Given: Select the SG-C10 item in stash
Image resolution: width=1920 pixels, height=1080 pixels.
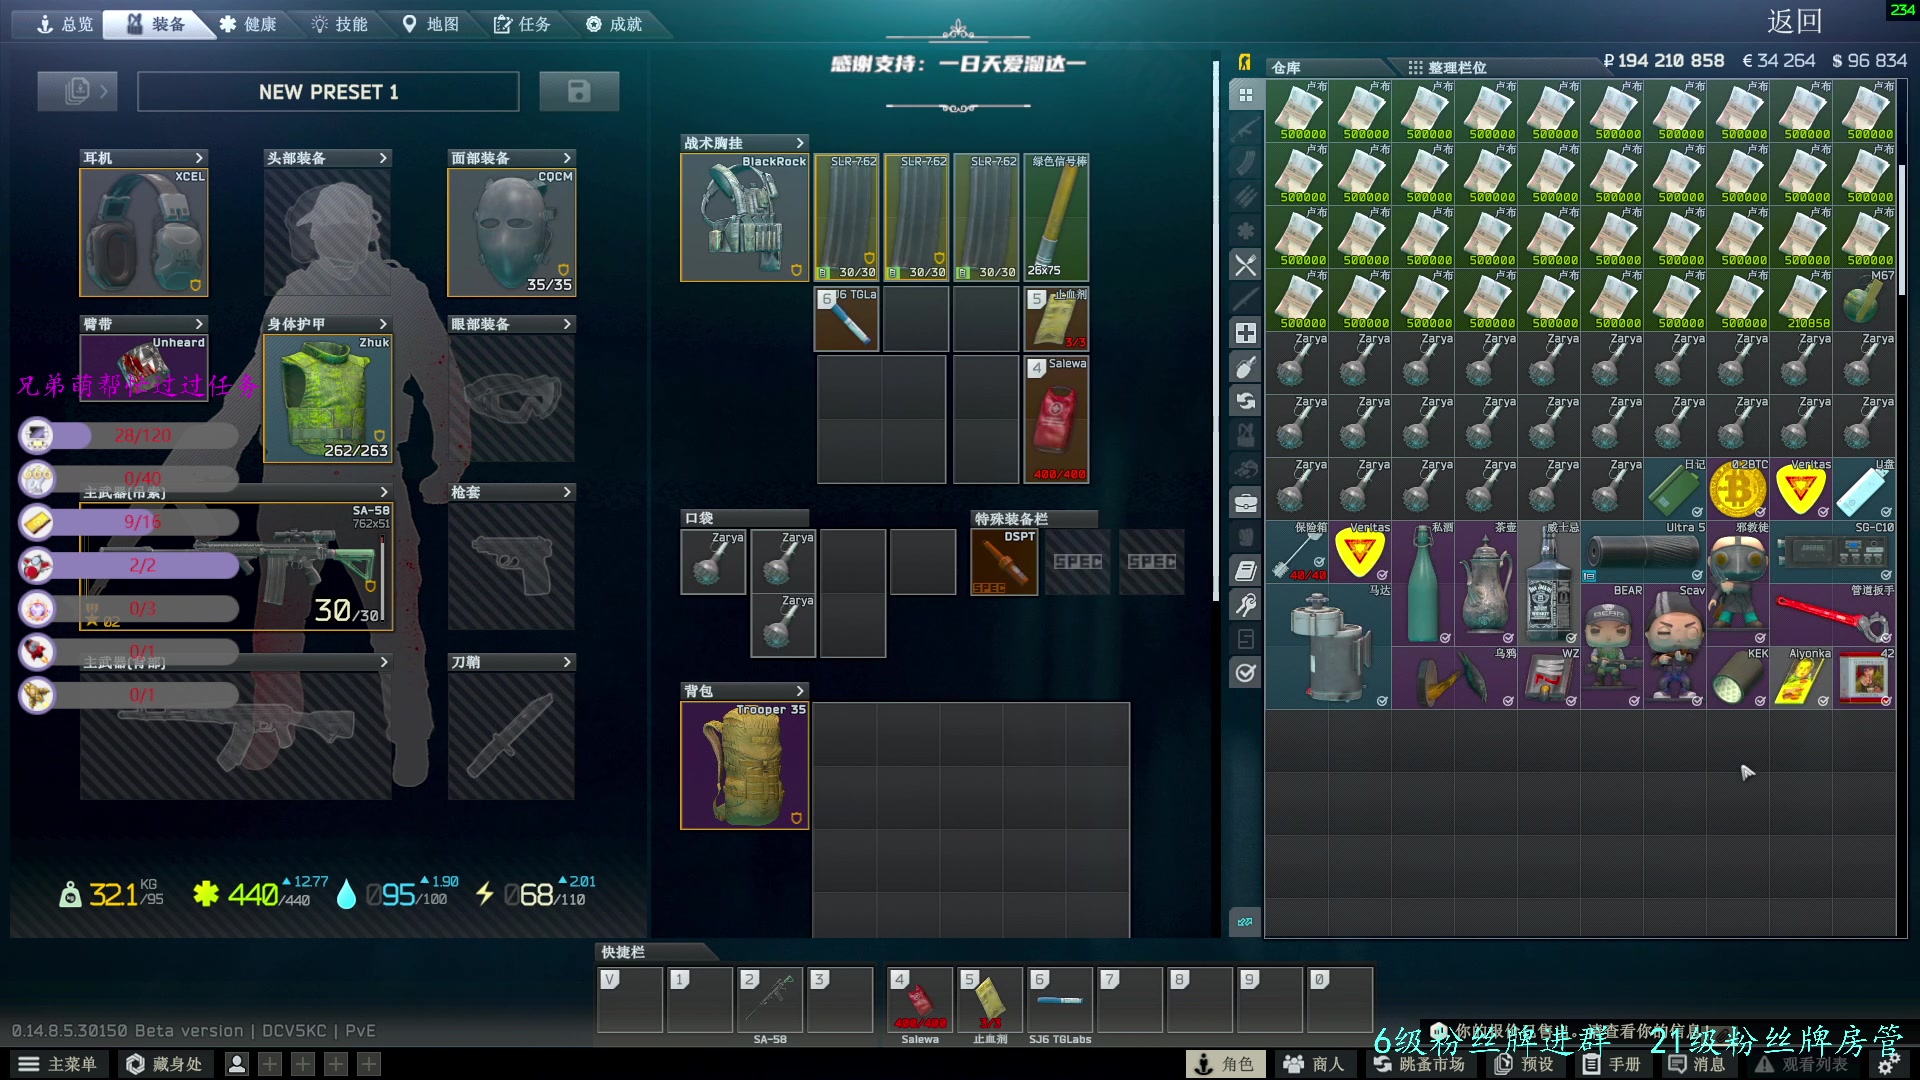Looking at the screenshot, I should (1833, 552).
